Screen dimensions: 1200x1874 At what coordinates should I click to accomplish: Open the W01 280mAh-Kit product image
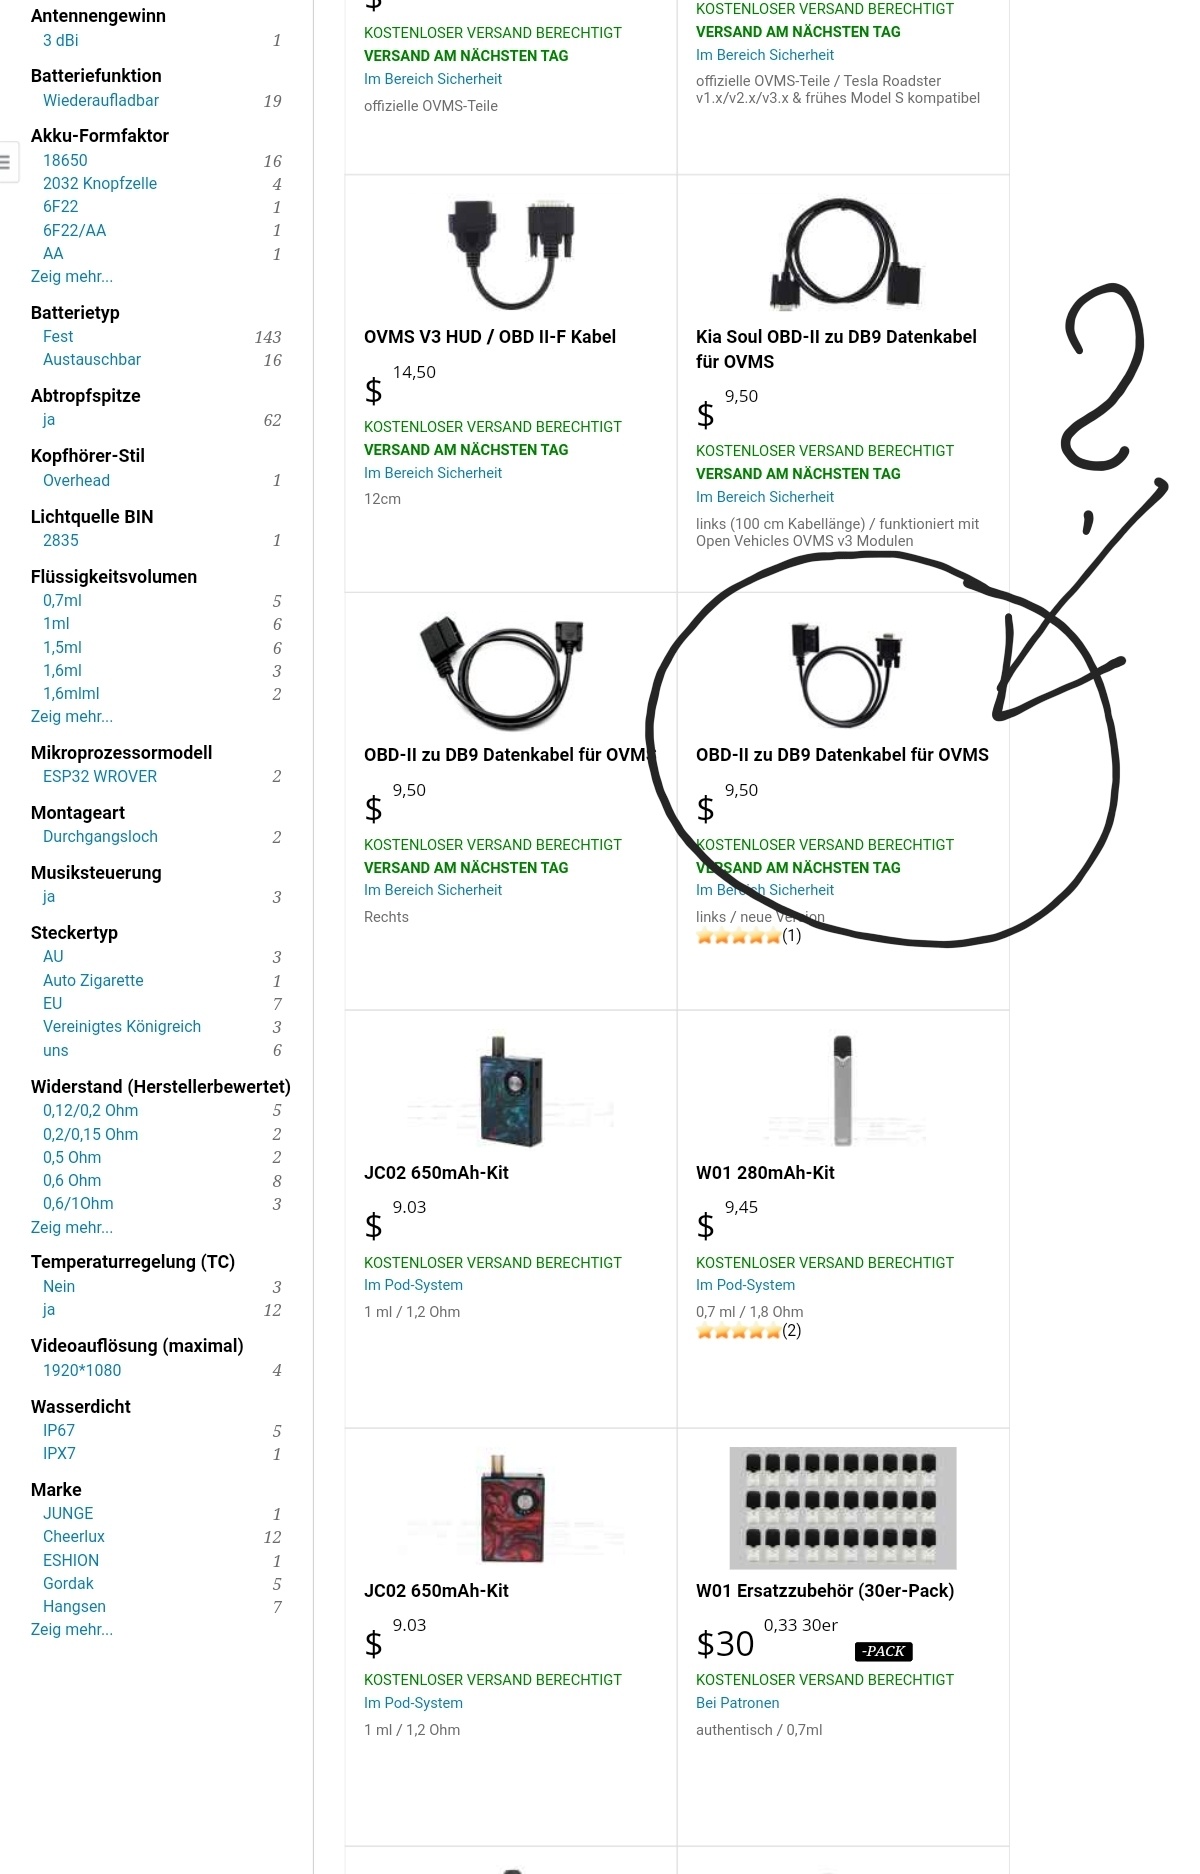click(843, 1090)
